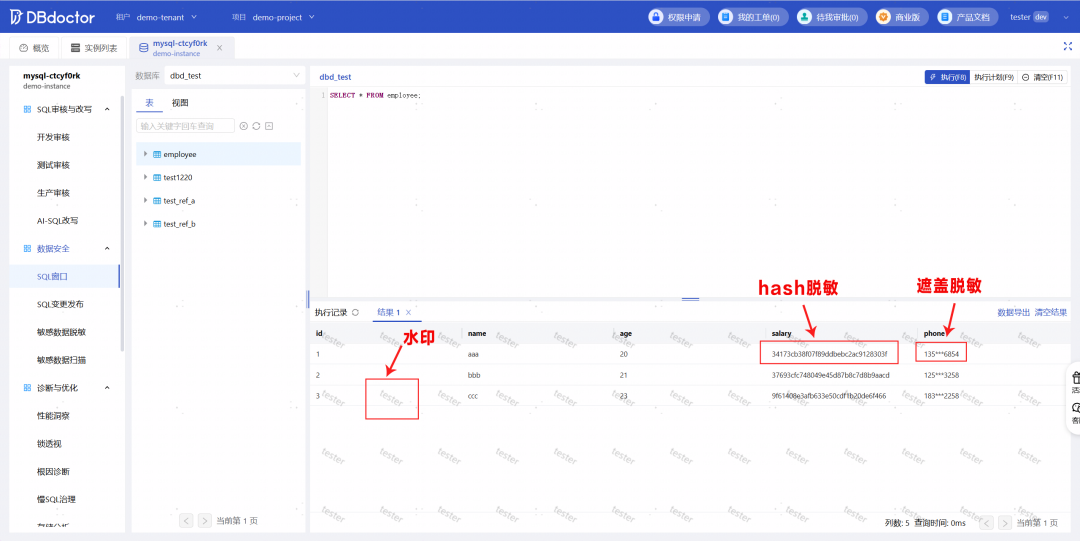This screenshot has width=1080, height=541.
Task: Click the 数据安全 grid icon
Action: tap(27, 248)
